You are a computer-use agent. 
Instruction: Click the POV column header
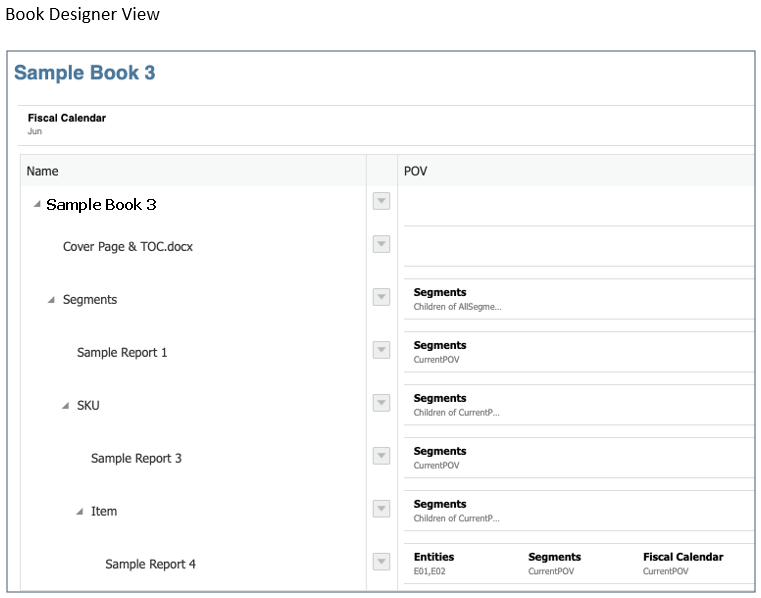[x=415, y=171]
